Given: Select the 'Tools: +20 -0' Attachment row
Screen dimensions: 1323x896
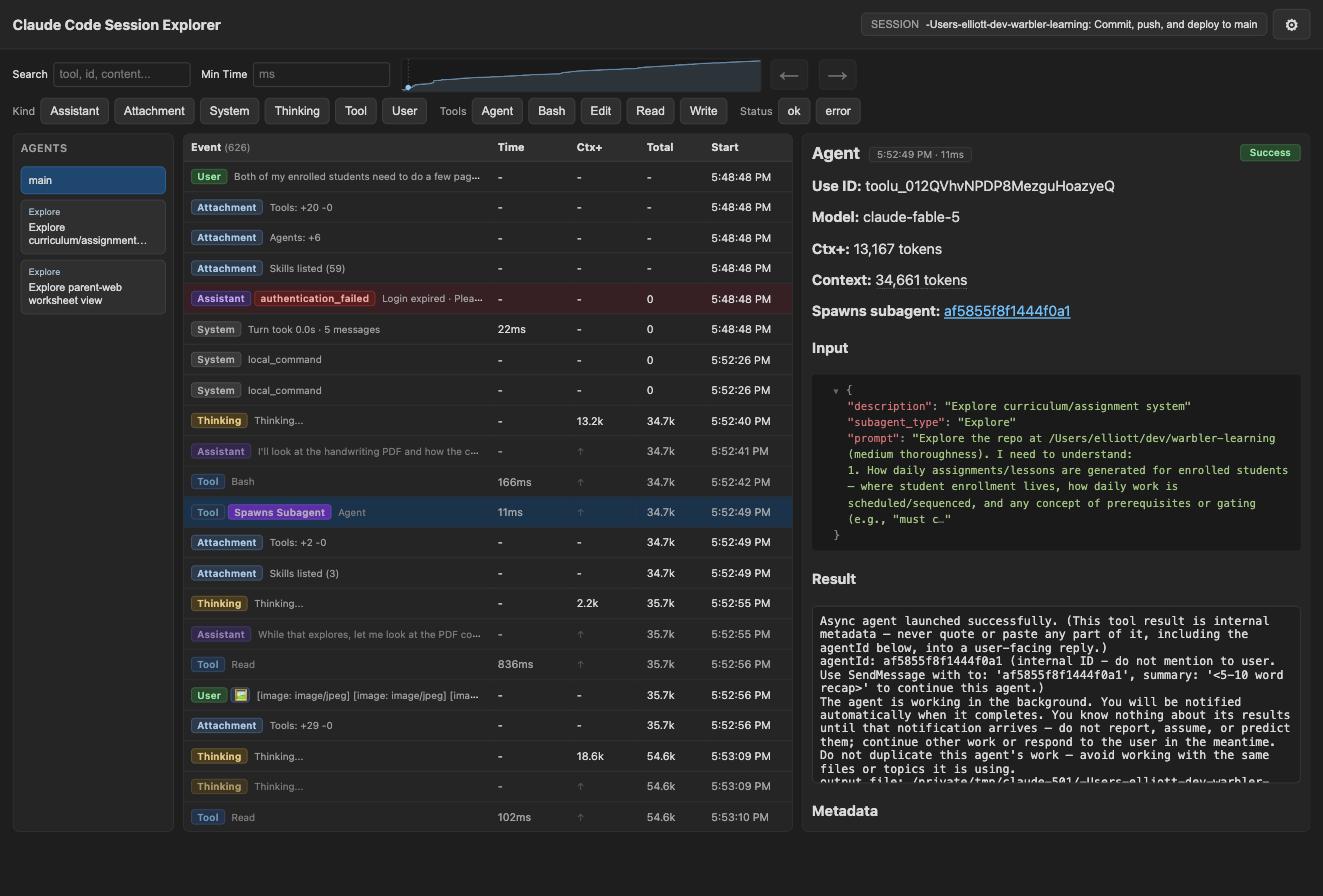Looking at the screenshot, I should 487,207.
